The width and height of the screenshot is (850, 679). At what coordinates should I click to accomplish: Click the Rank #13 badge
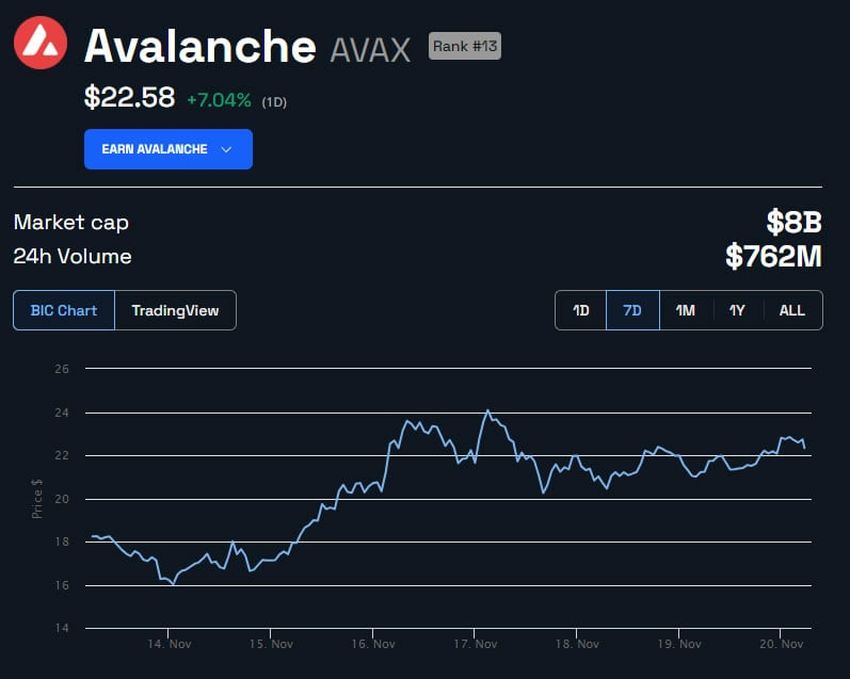(466, 46)
